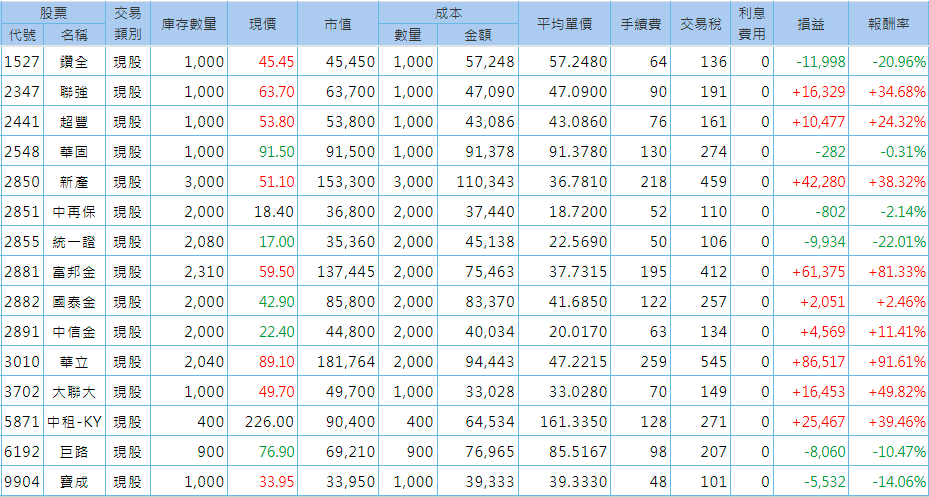Click cost amount 110,343

pyautogui.click(x=485, y=182)
